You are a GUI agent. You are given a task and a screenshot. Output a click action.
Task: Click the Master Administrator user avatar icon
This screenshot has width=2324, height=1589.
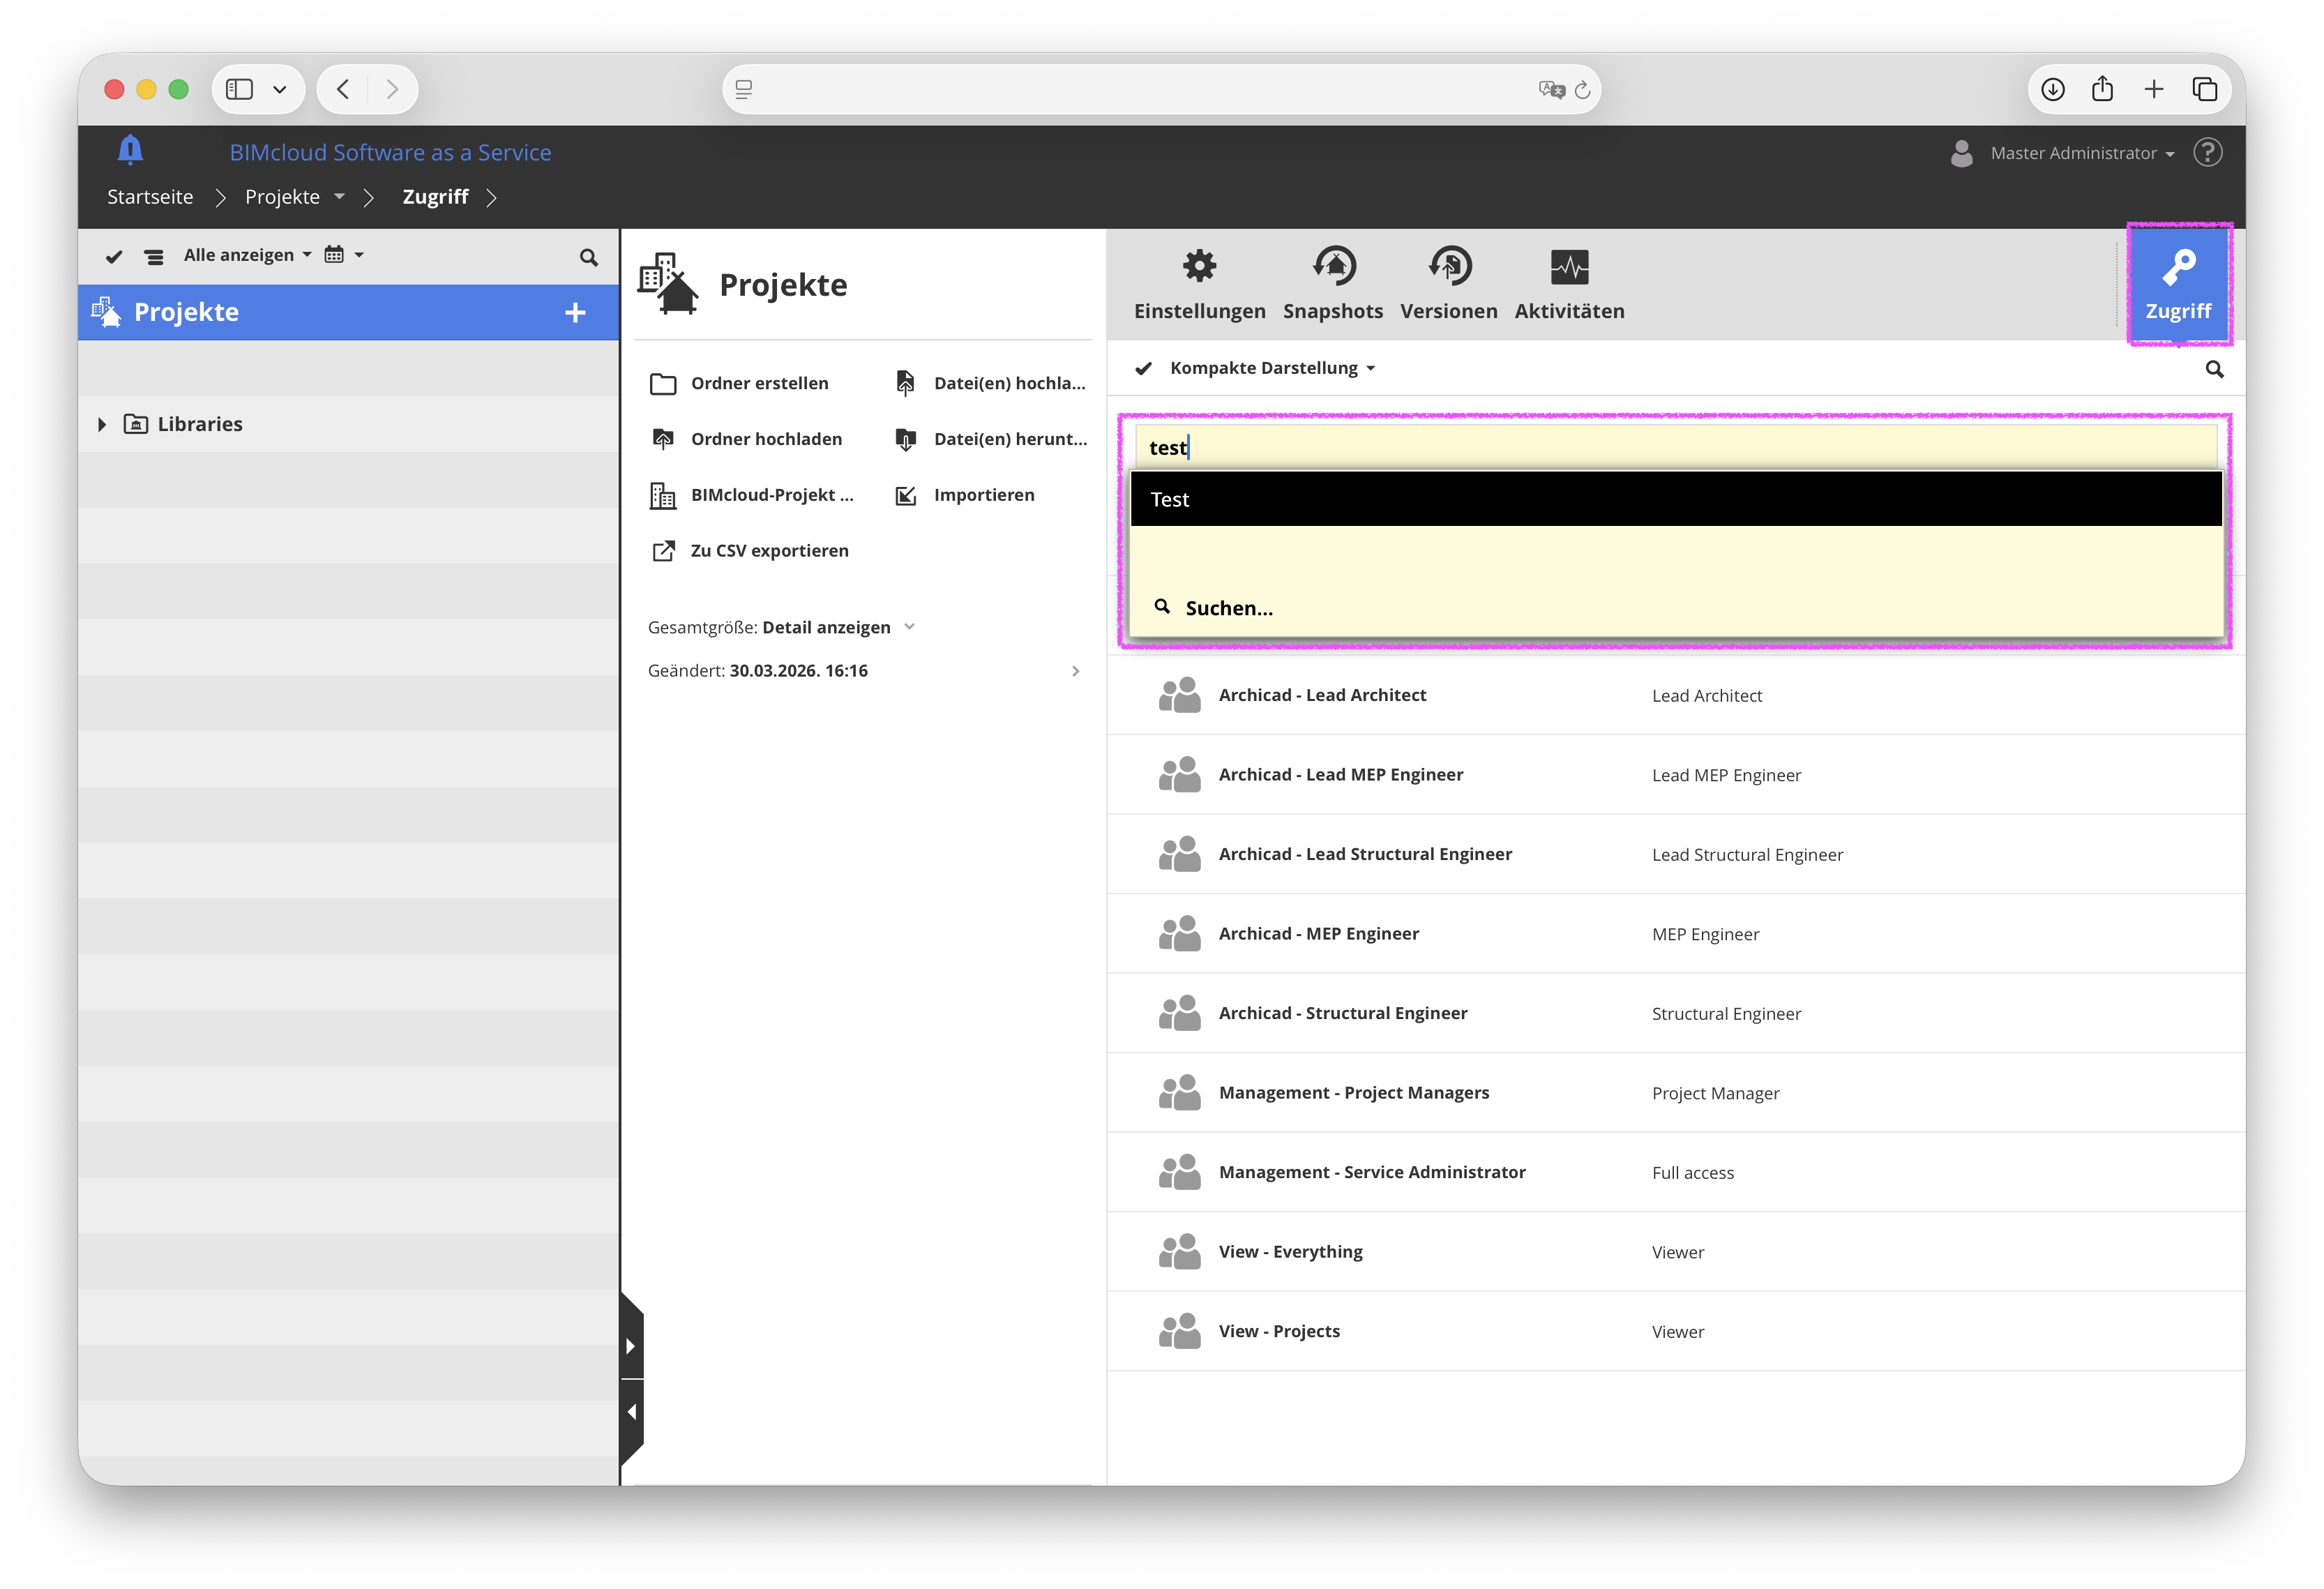(1961, 153)
